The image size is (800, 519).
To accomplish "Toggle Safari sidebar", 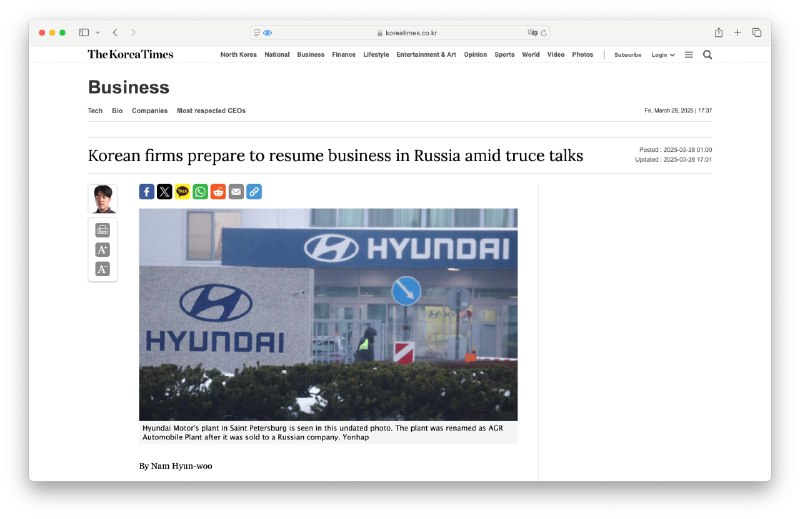I will (x=84, y=33).
